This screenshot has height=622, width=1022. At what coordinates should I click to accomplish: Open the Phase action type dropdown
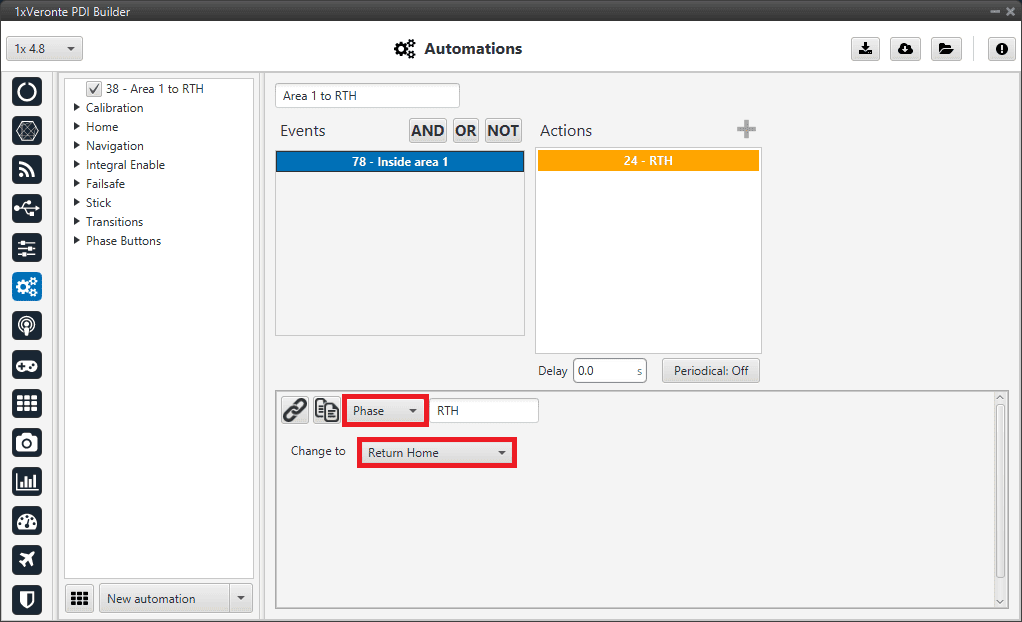pyautogui.click(x=385, y=411)
